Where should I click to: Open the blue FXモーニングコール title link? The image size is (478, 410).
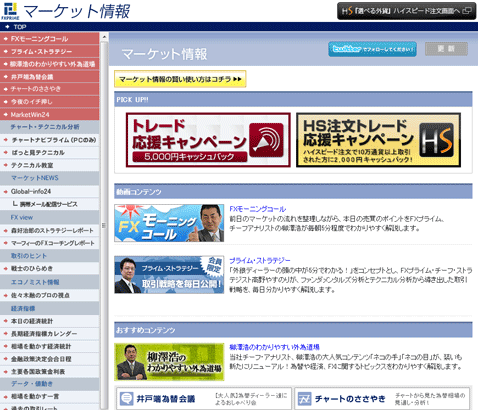[x=258, y=209]
